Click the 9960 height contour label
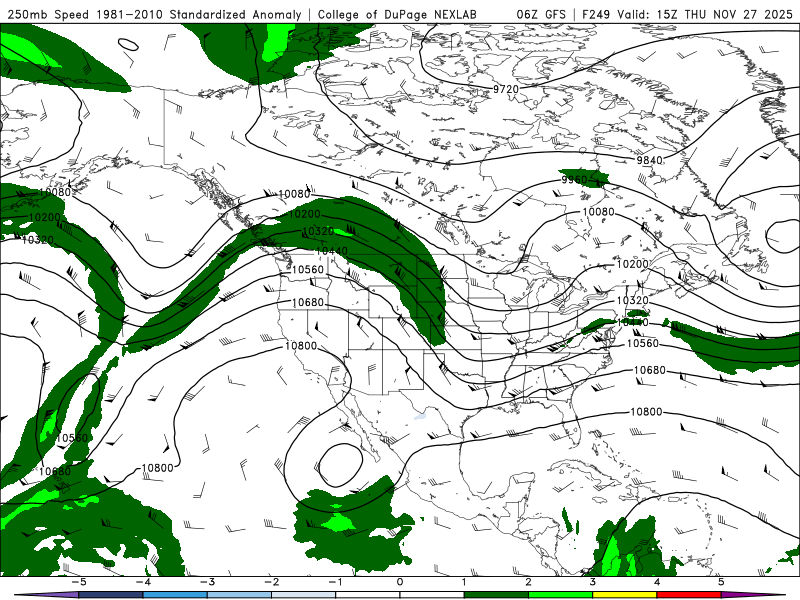The width and height of the screenshot is (800, 600). point(574,180)
